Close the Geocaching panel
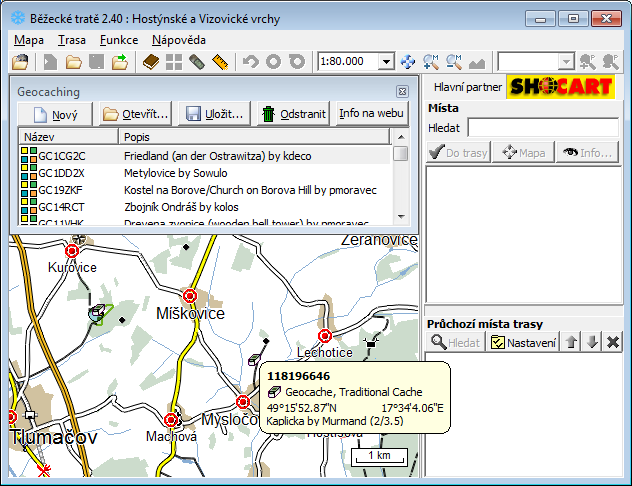Image resolution: width=632 pixels, height=486 pixels. (402, 91)
